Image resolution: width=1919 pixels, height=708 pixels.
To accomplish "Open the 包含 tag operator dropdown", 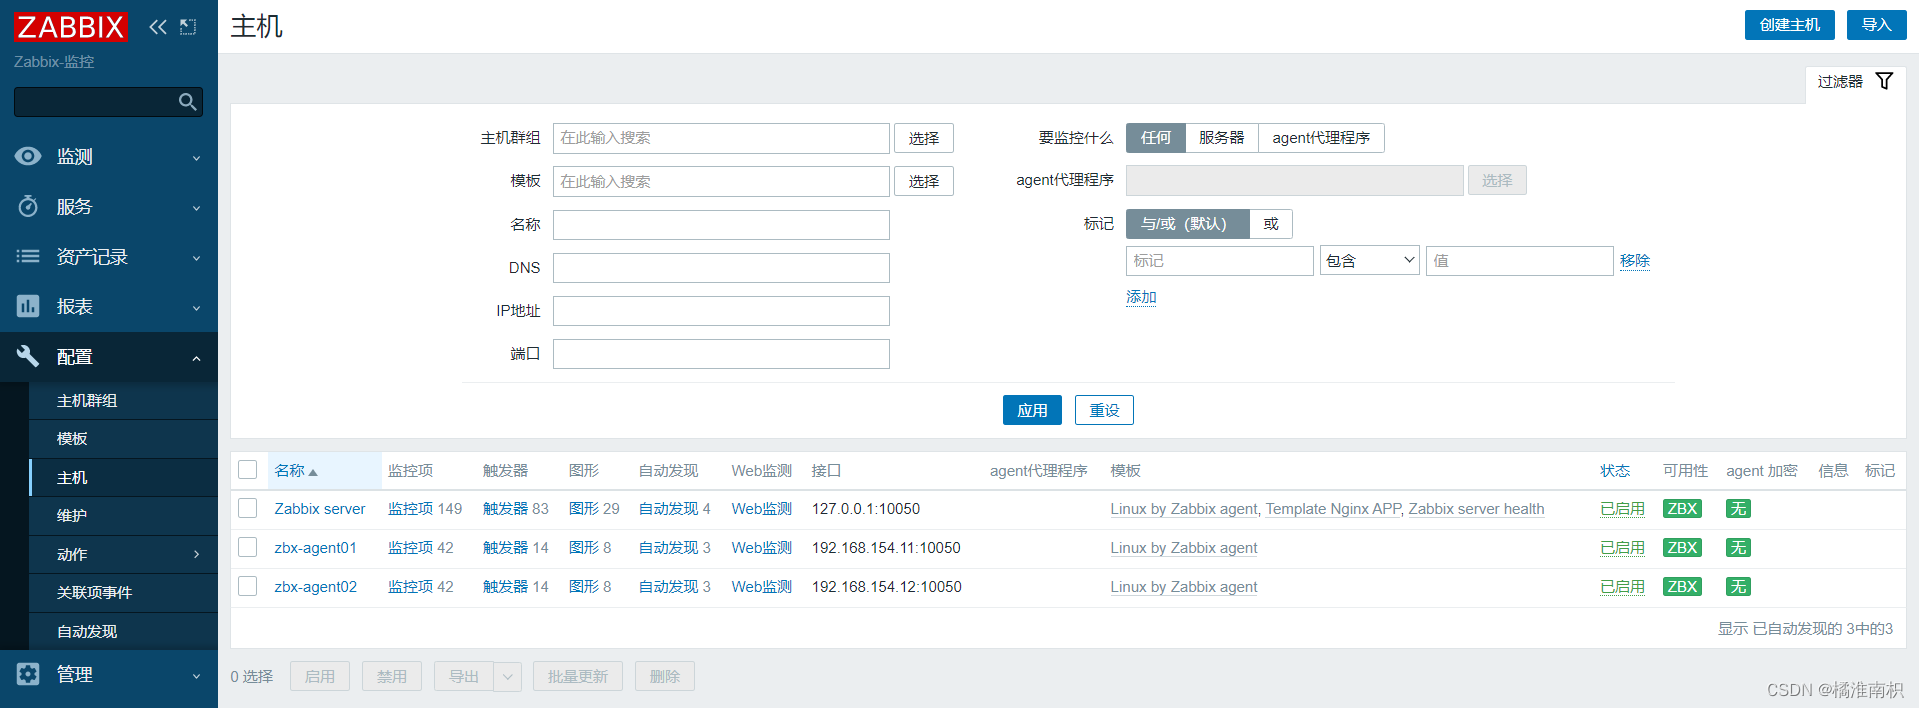I will [1369, 261].
